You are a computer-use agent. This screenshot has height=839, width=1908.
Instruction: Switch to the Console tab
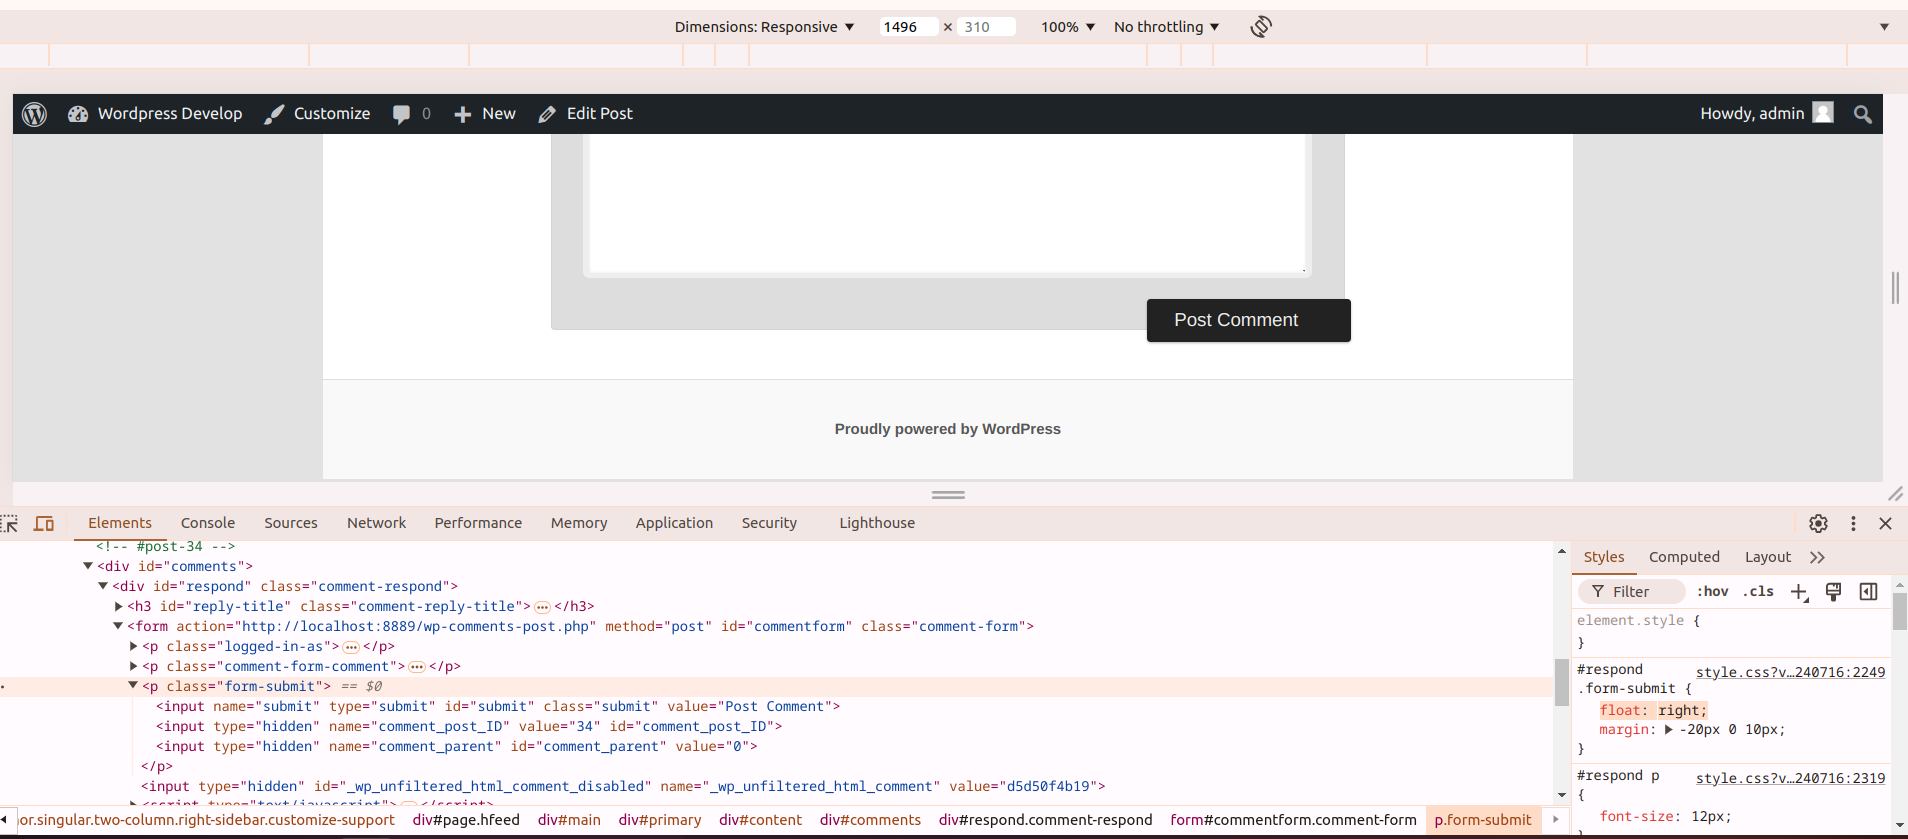pyautogui.click(x=208, y=523)
